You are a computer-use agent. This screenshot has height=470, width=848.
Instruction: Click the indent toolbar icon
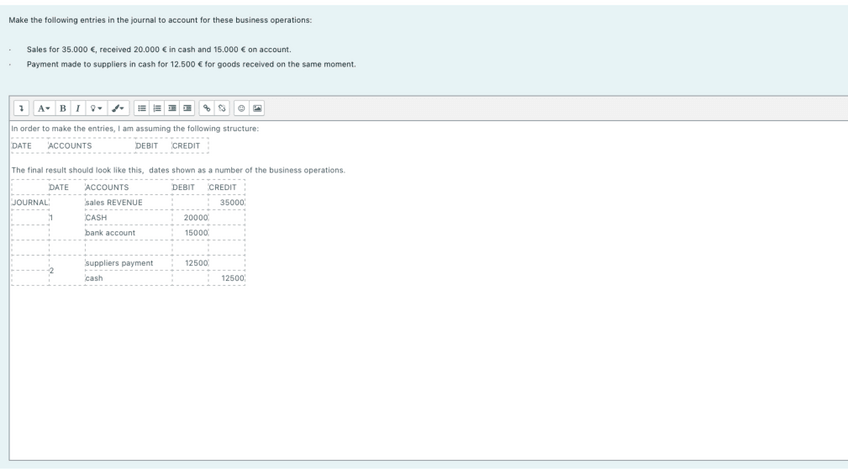pos(187,108)
